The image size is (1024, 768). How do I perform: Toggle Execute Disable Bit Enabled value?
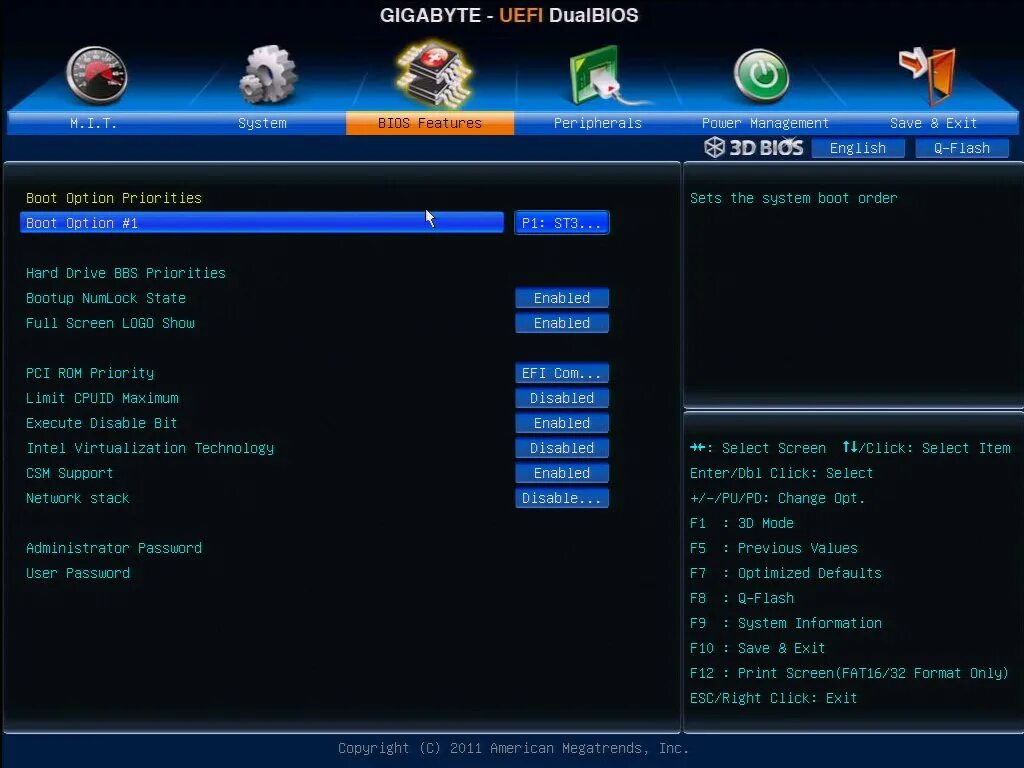(x=562, y=423)
